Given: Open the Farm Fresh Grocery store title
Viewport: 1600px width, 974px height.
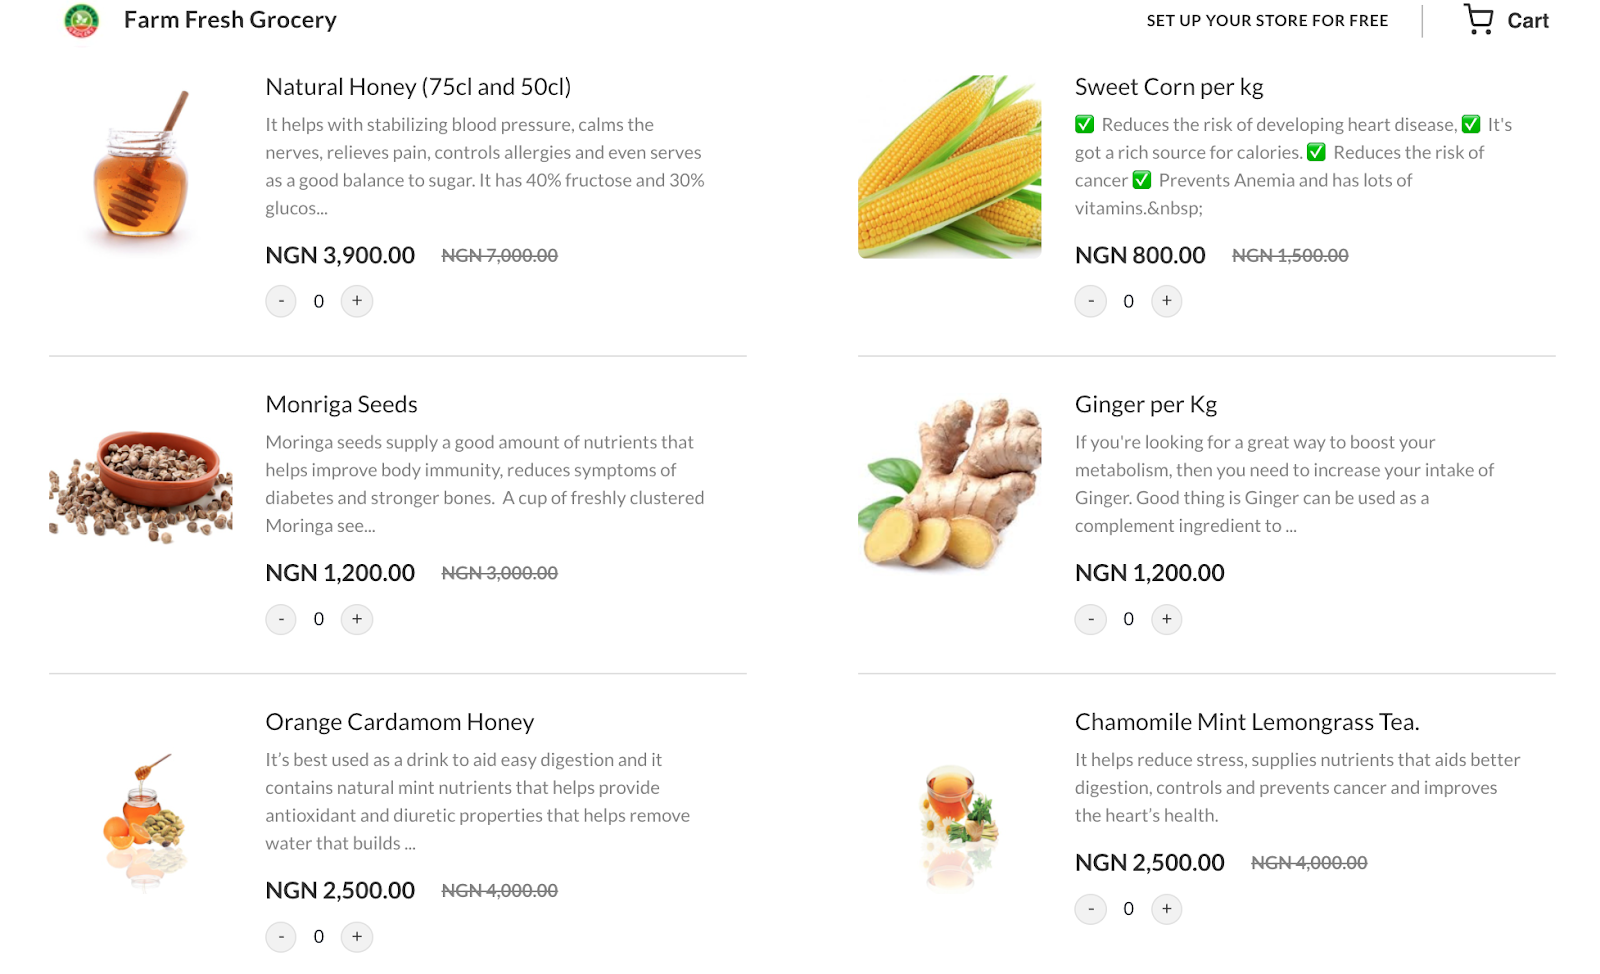Looking at the screenshot, I should 230,20.
